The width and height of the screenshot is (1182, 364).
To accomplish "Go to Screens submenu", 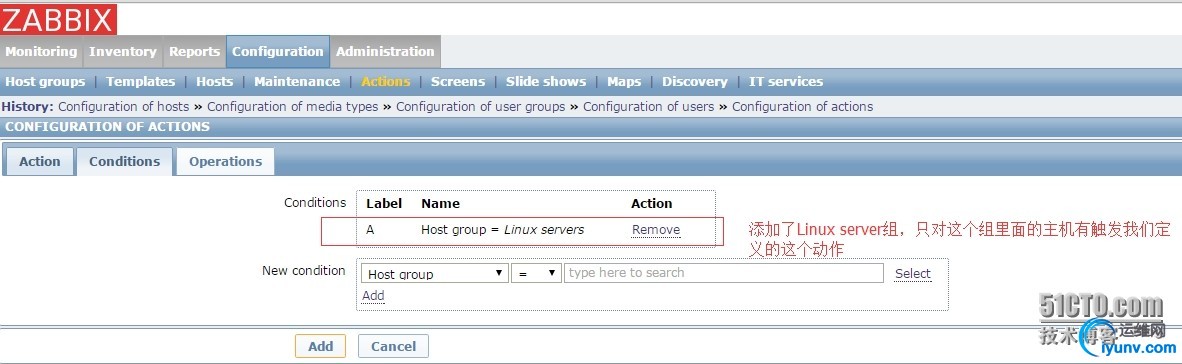I will click(458, 81).
